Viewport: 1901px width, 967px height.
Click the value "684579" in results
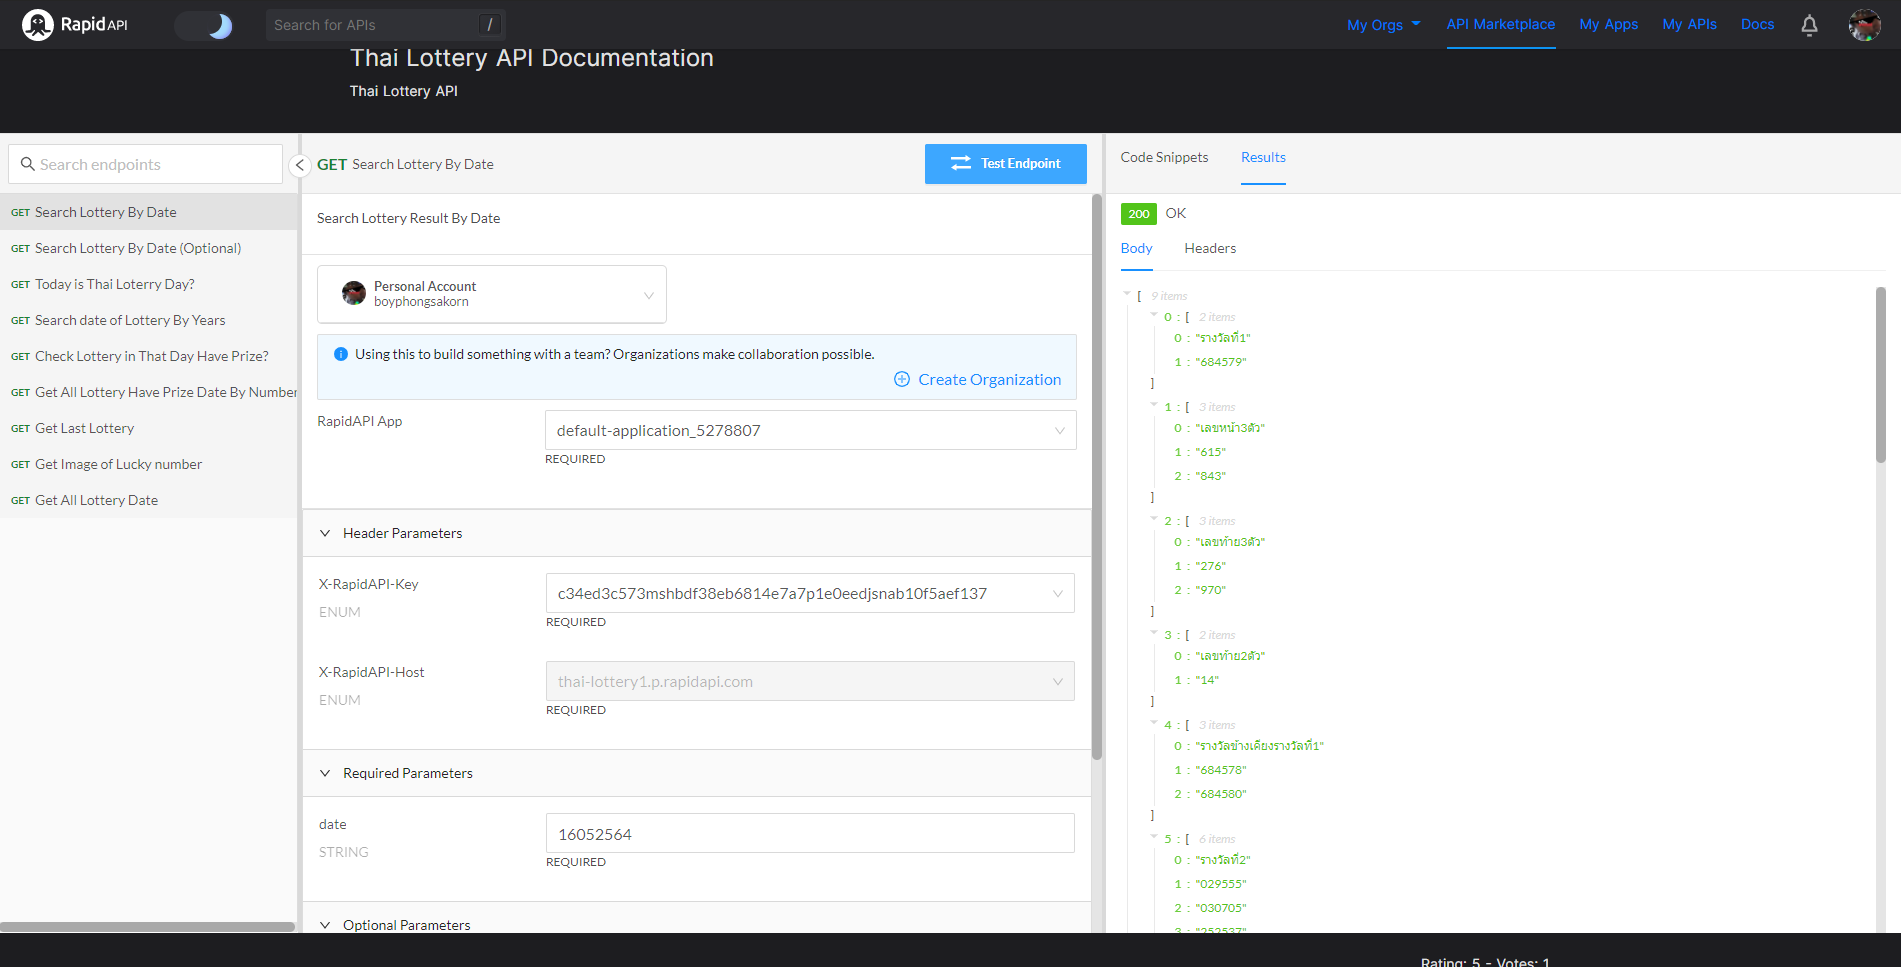(x=1220, y=362)
